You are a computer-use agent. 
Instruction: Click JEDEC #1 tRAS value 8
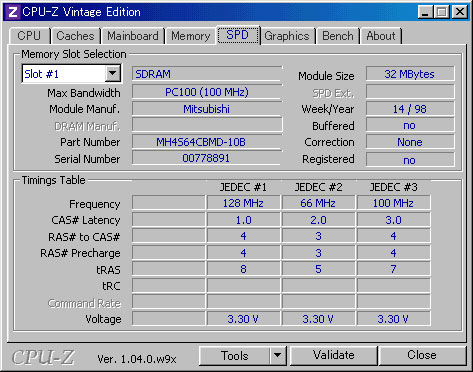coord(243,269)
